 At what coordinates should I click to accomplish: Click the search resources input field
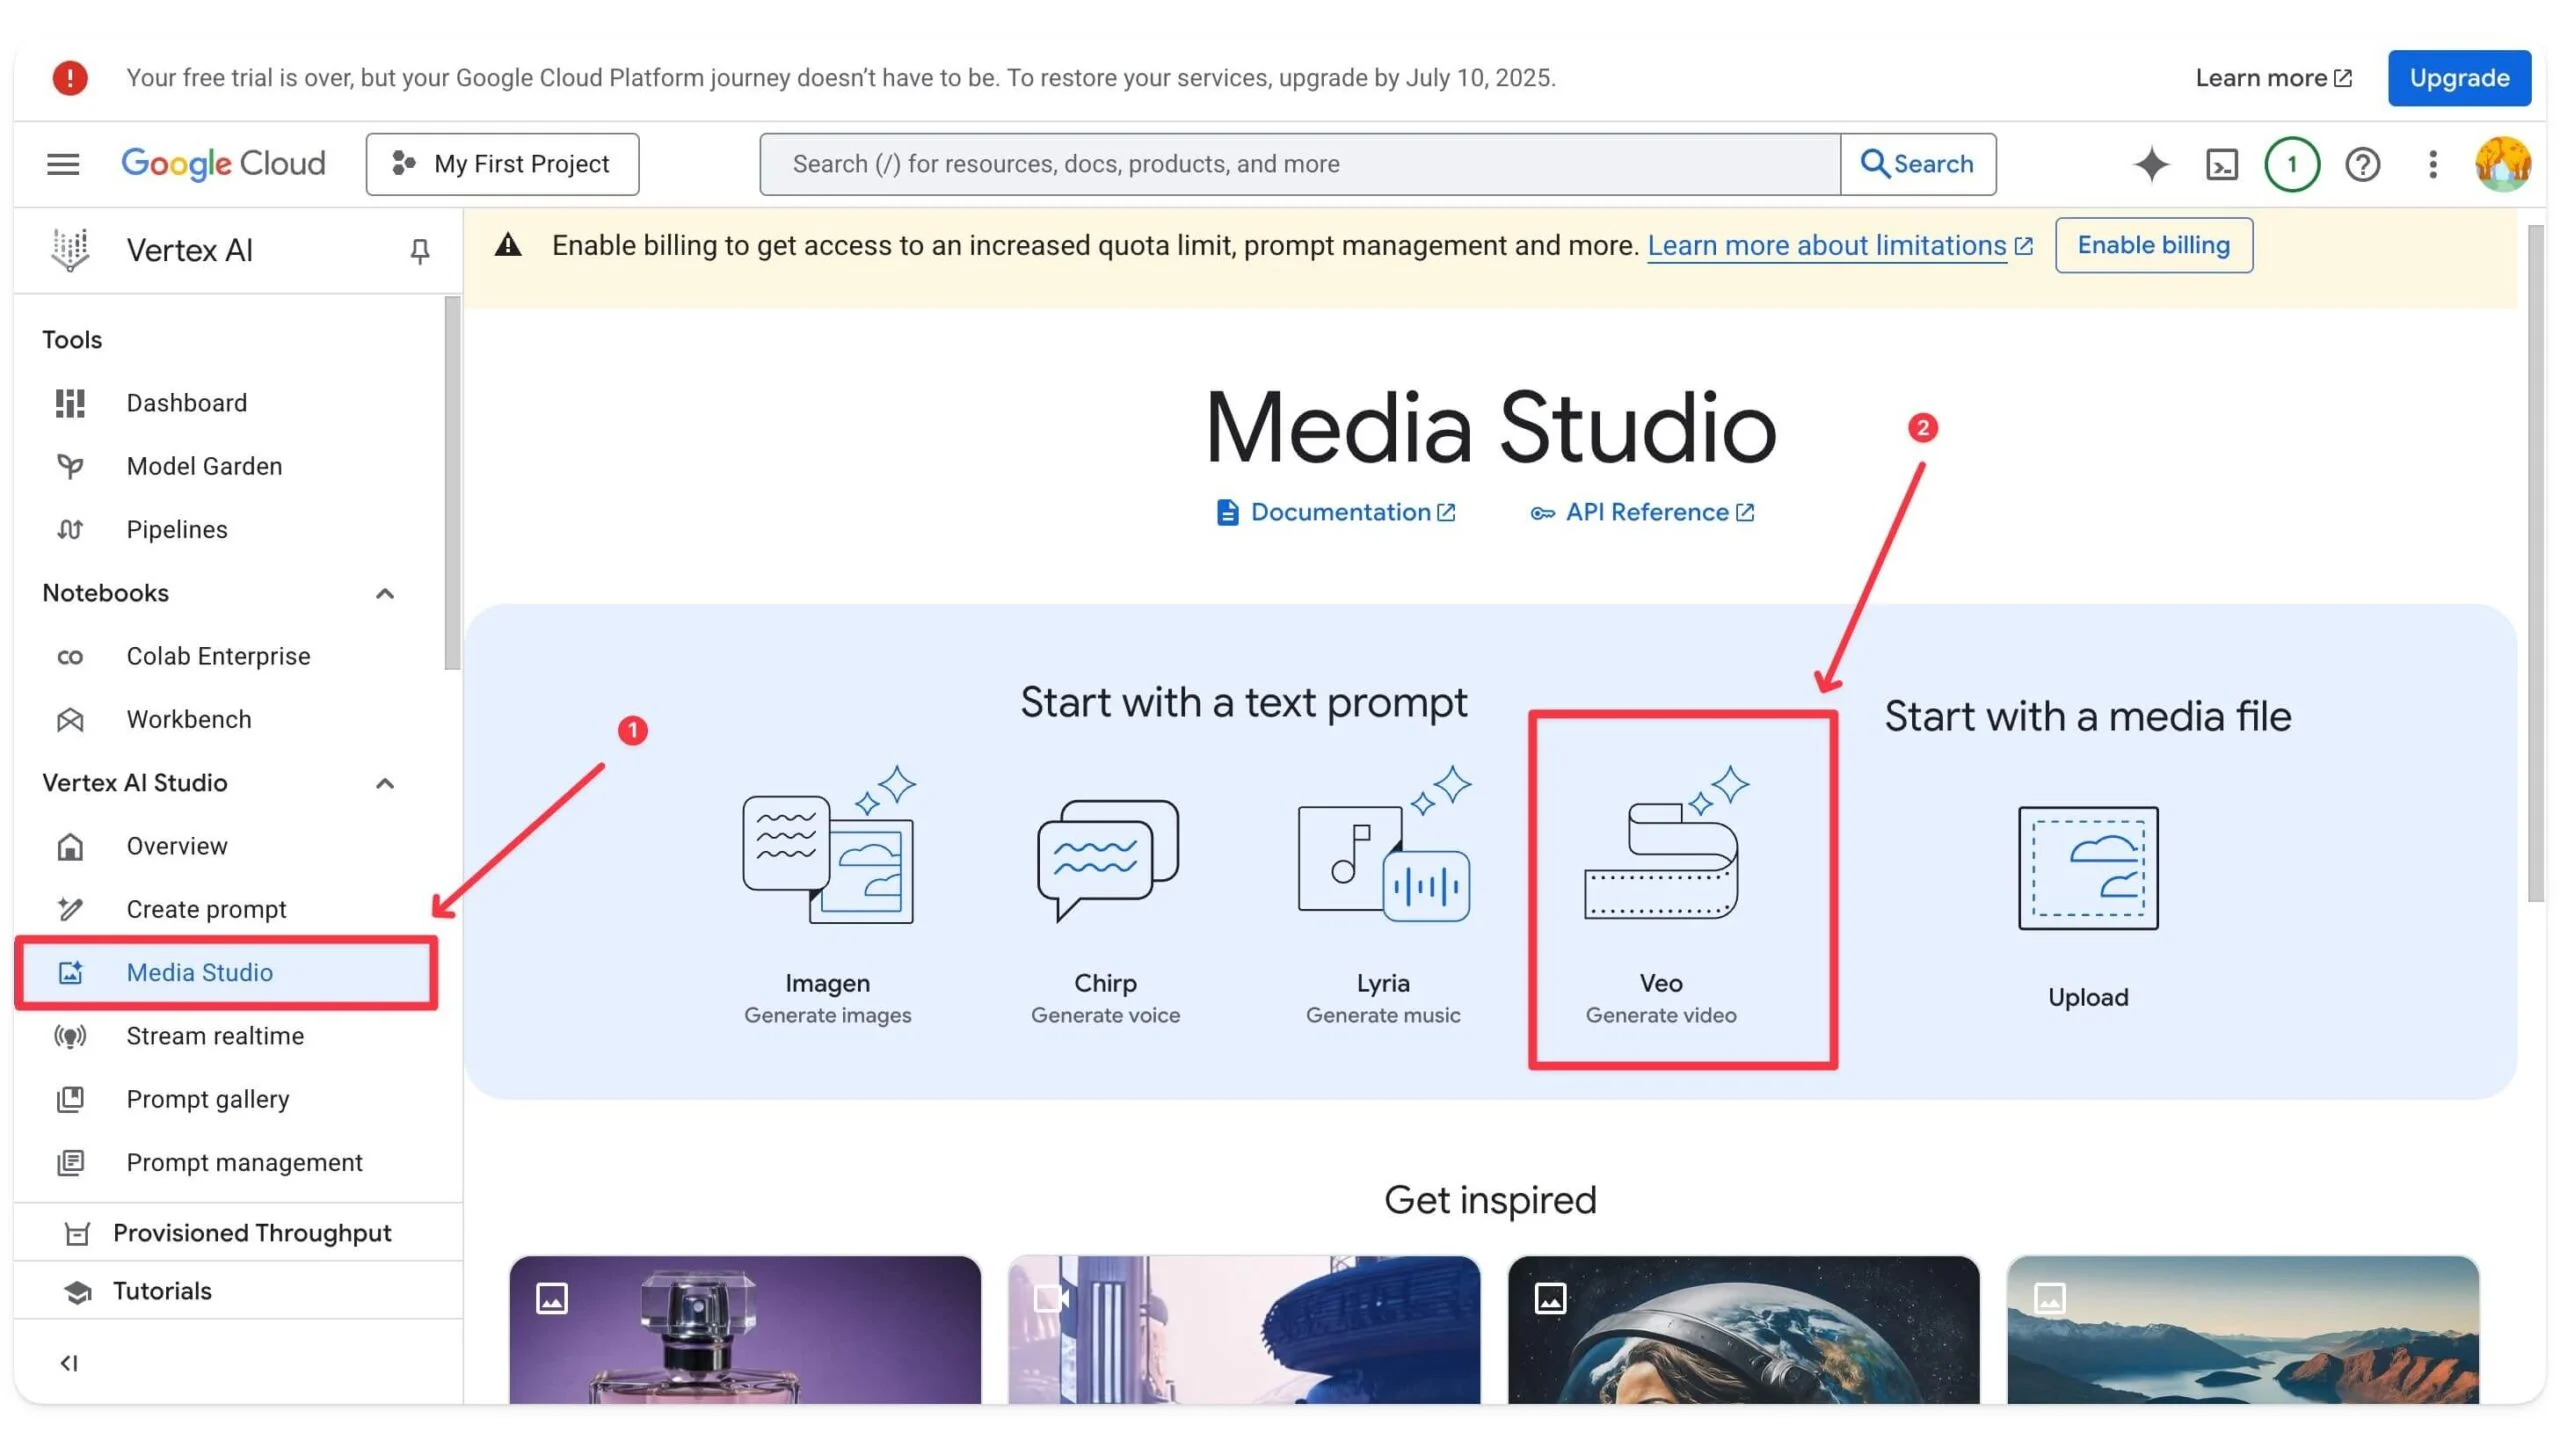[x=1299, y=164]
